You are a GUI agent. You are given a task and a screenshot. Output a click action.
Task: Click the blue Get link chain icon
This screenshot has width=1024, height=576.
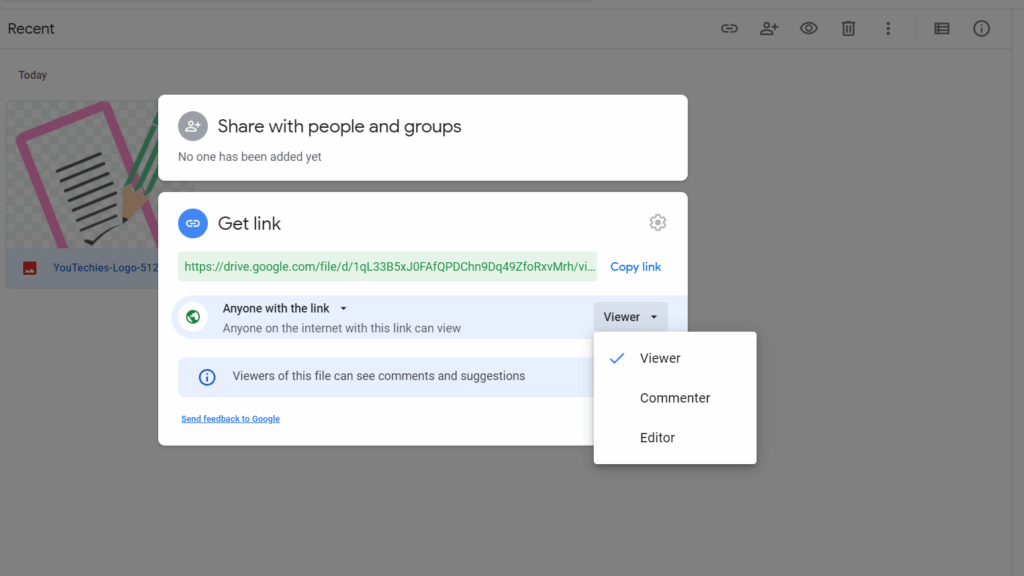(x=193, y=223)
